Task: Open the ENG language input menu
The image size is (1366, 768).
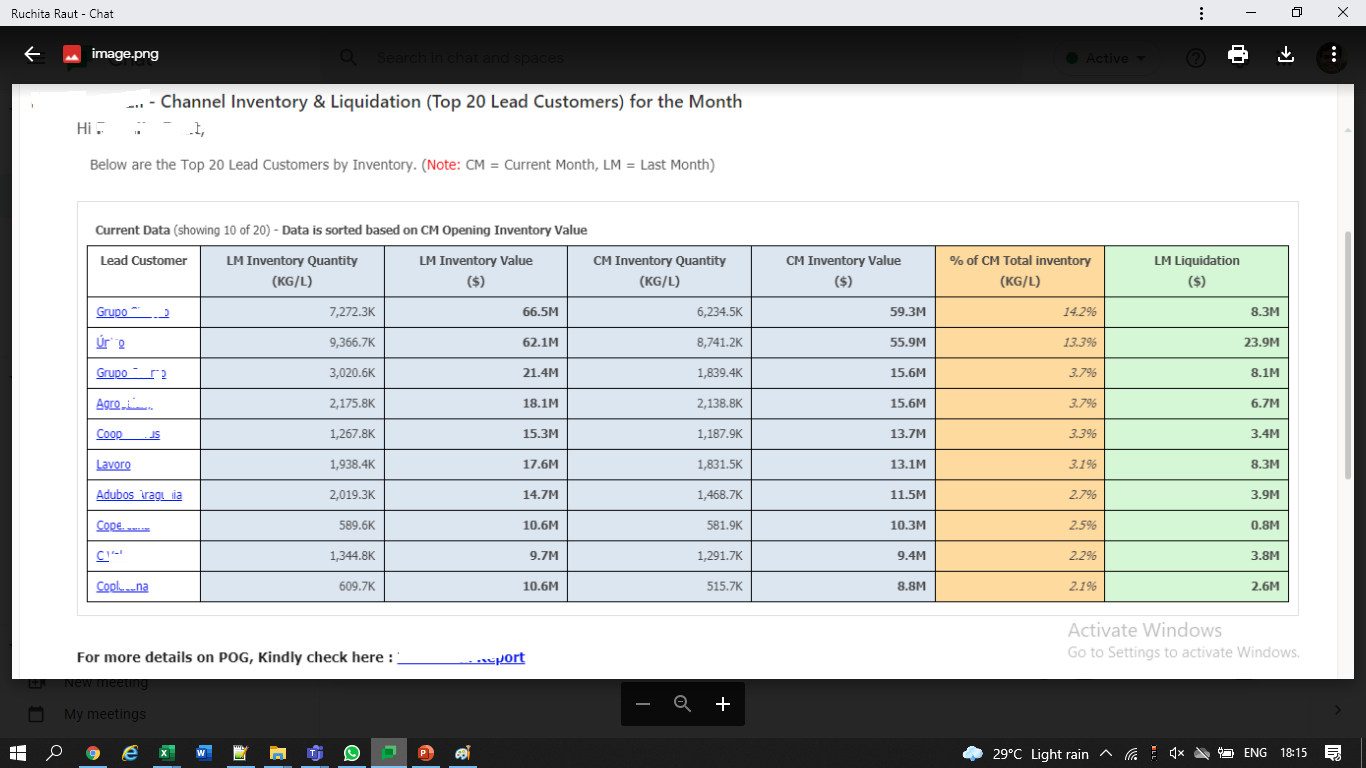Action: pos(1255,753)
